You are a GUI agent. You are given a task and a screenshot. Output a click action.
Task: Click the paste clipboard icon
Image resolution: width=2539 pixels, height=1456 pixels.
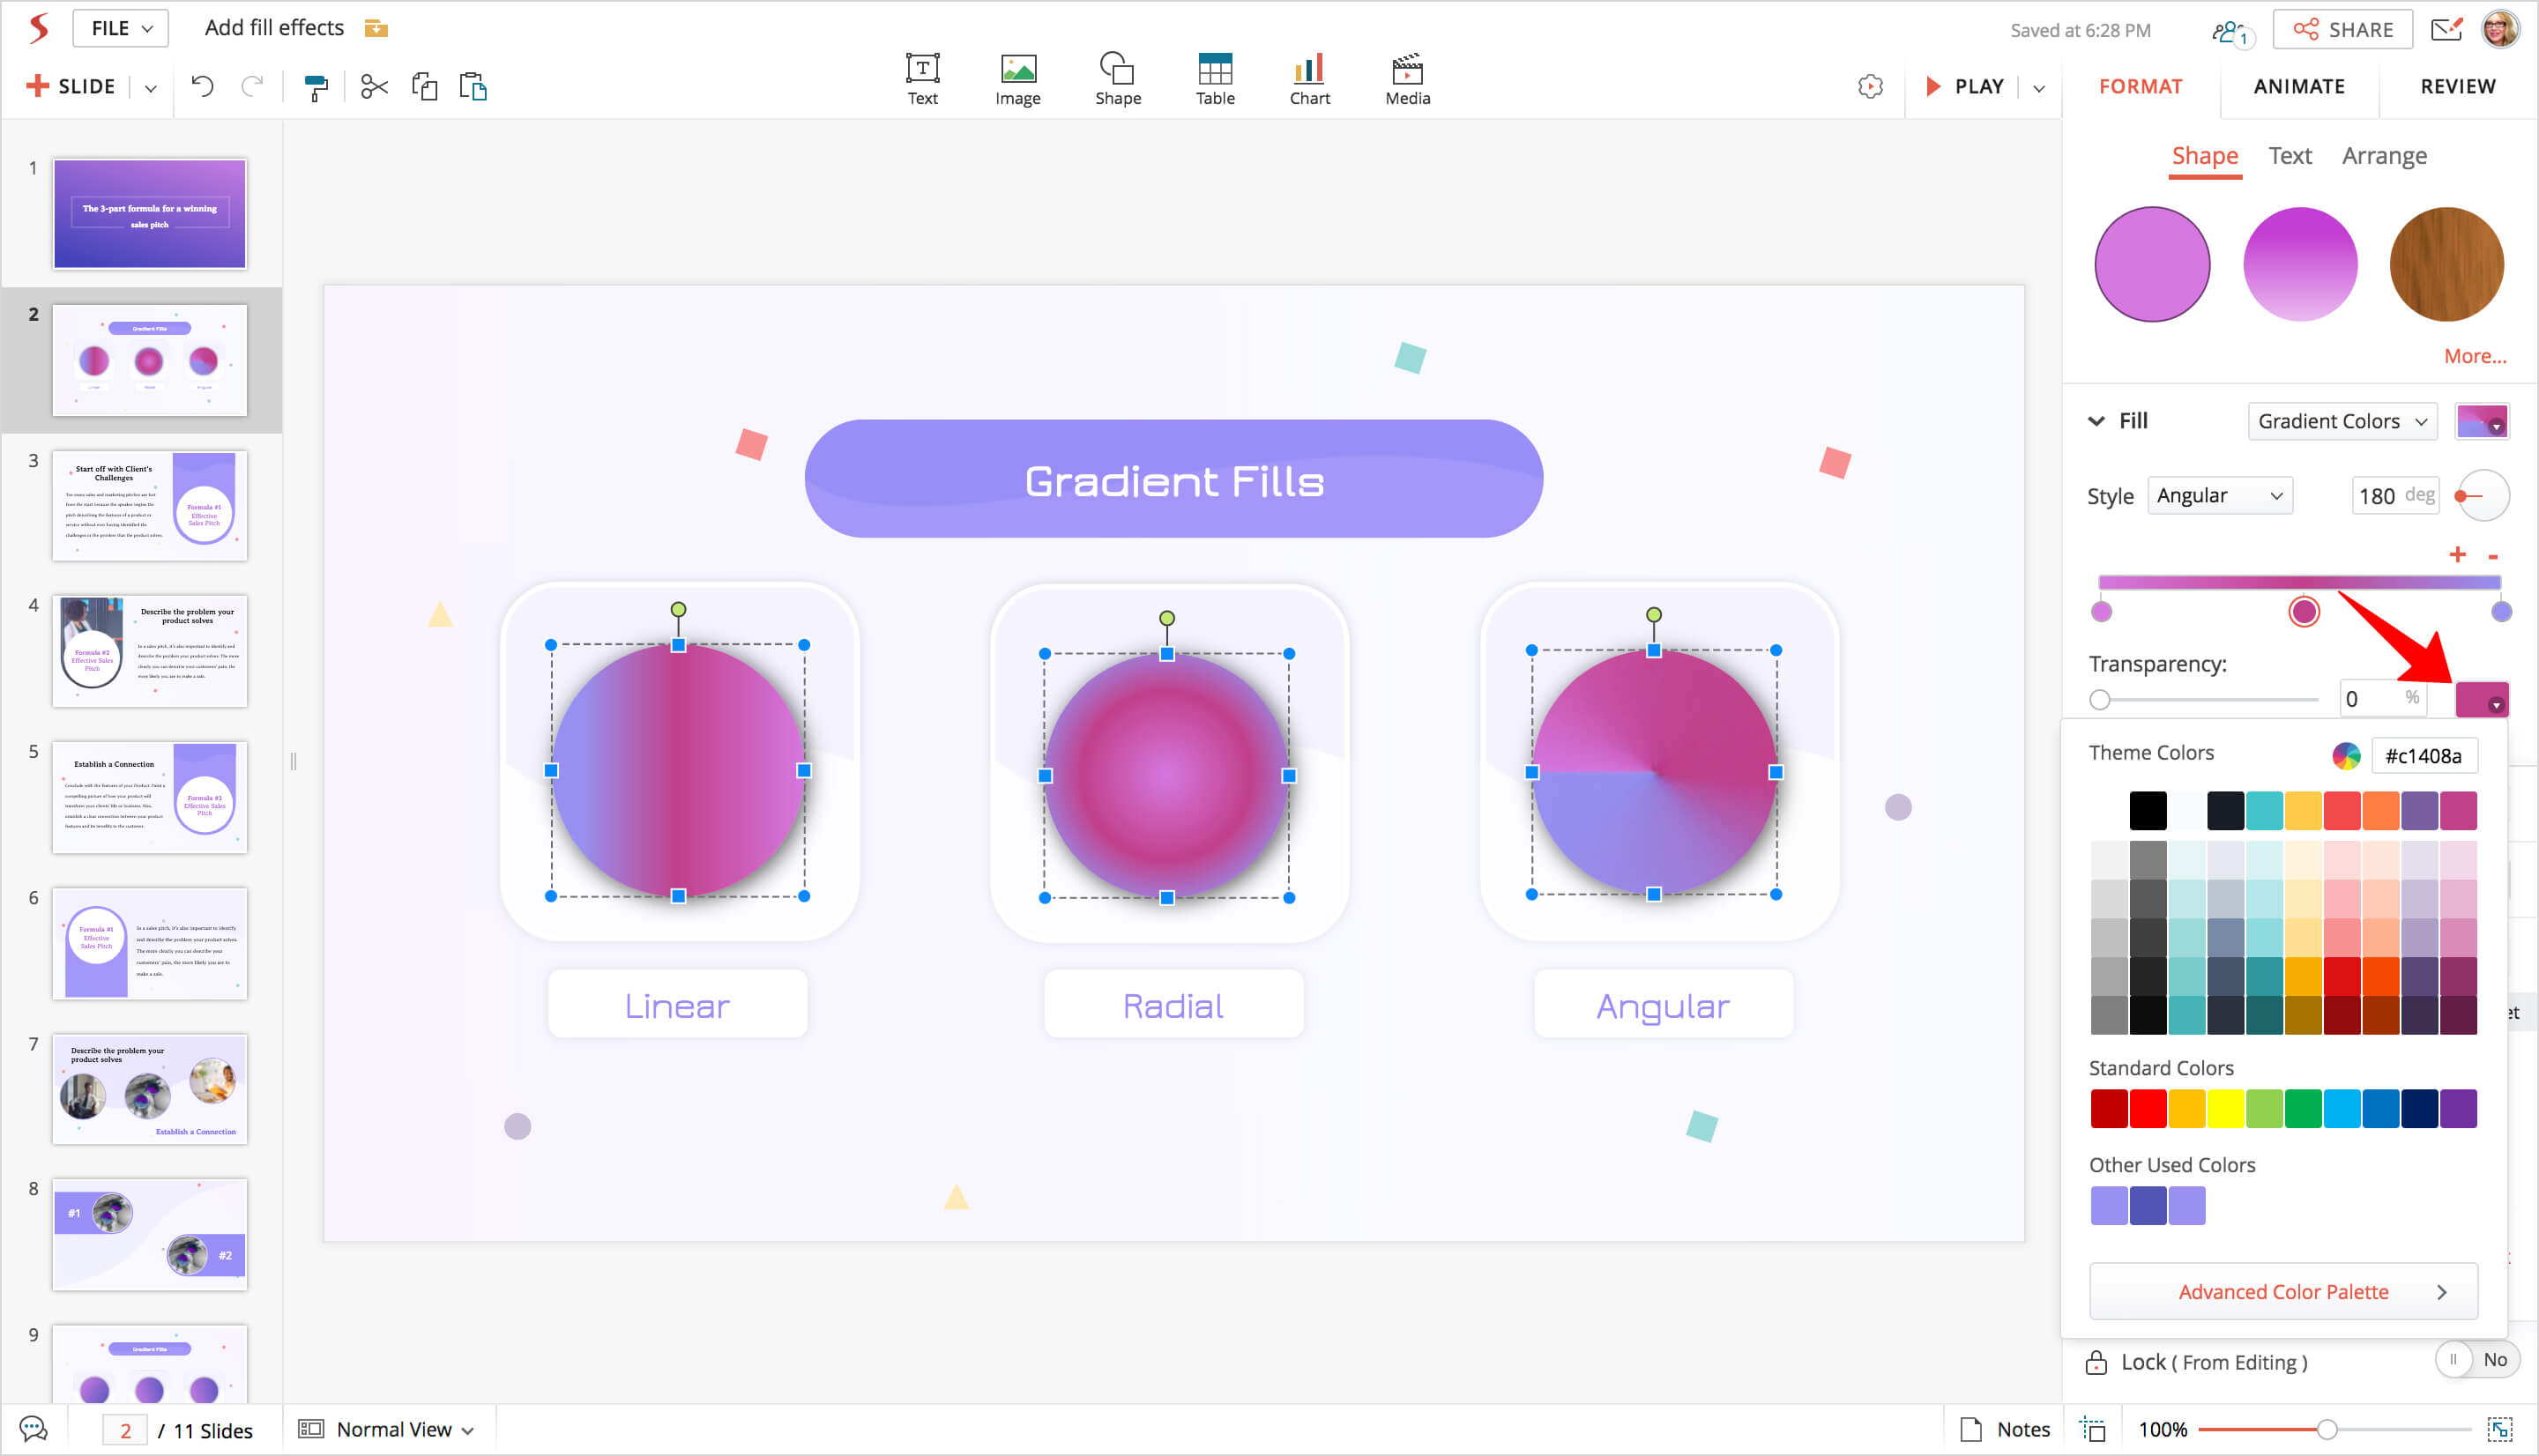(473, 87)
